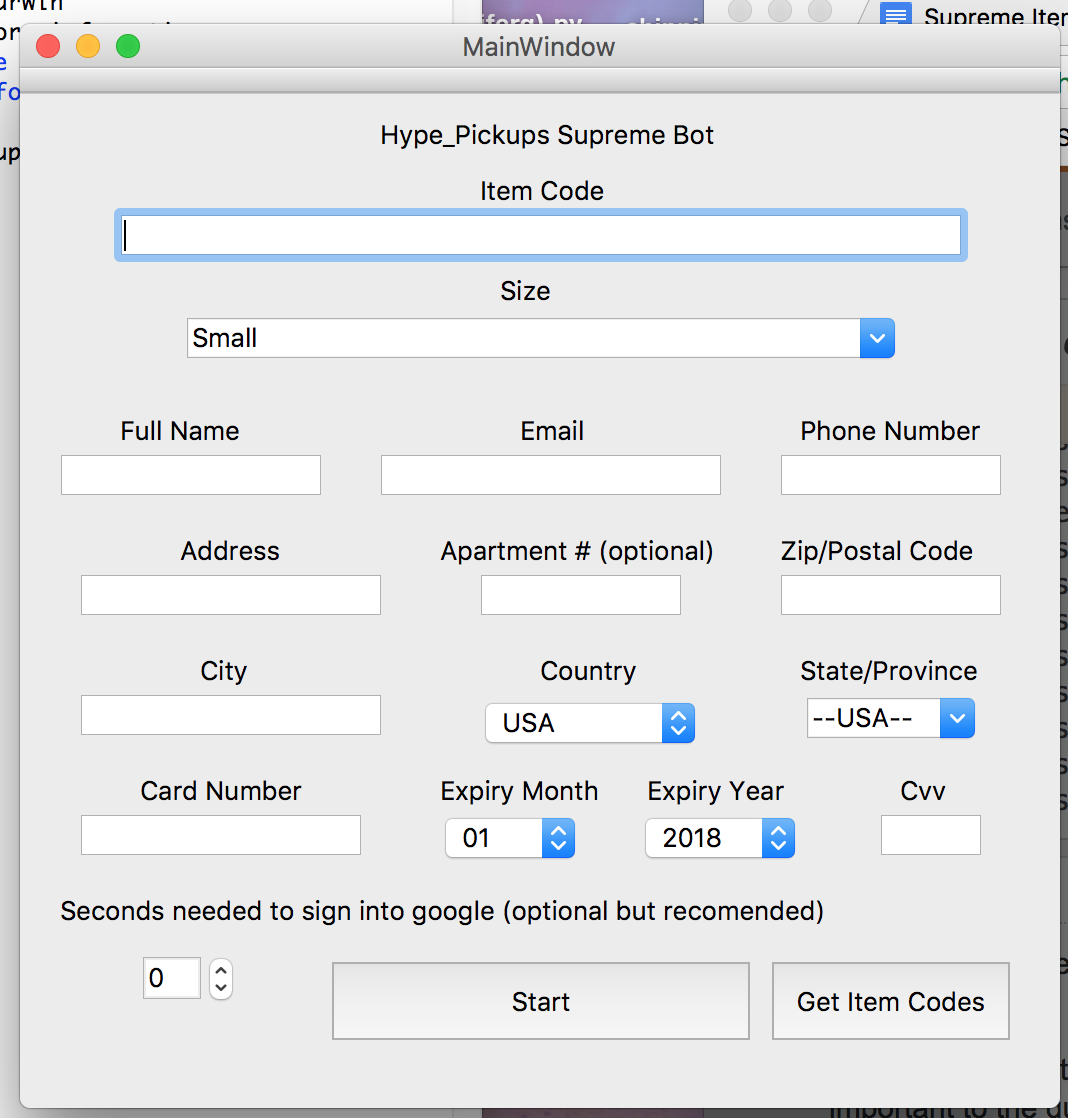Minimize MainWindow with the yellow button
Image resolution: width=1068 pixels, height=1118 pixels.
(x=88, y=46)
